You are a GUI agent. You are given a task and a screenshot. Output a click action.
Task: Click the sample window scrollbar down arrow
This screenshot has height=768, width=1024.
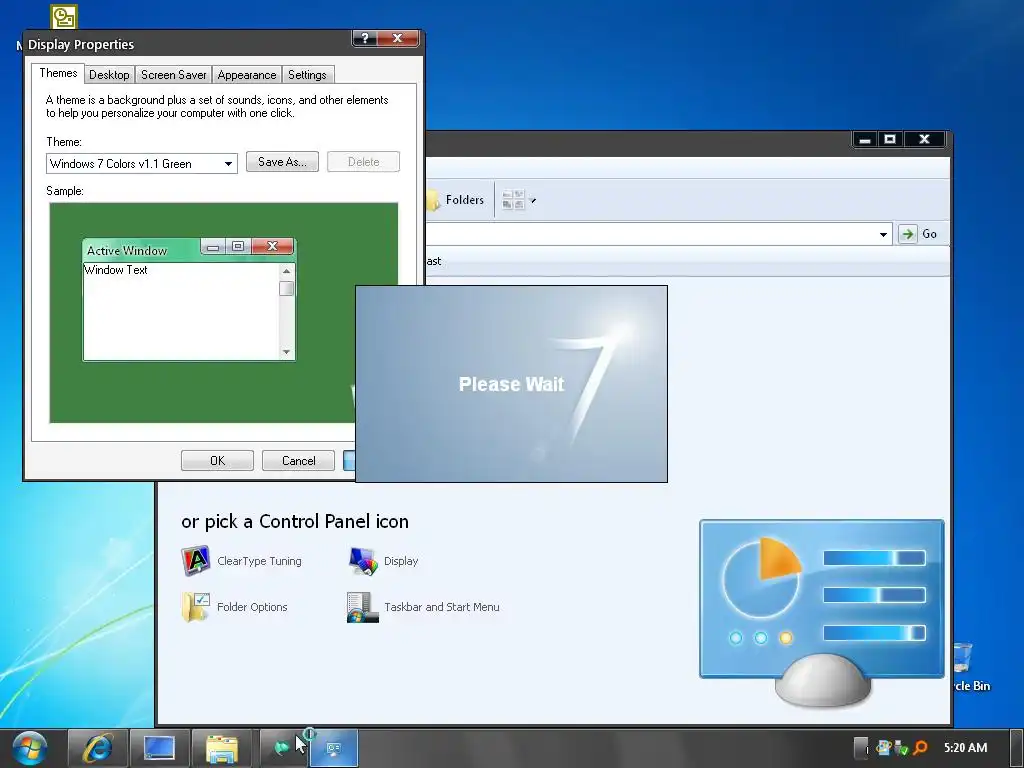coord(286,352)
